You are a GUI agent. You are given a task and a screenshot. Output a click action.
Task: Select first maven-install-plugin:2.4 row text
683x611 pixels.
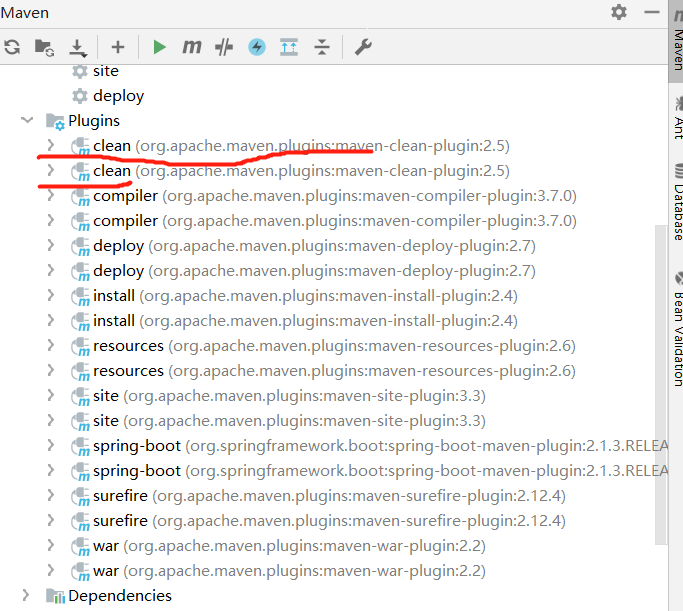click(x=305, y=296)
